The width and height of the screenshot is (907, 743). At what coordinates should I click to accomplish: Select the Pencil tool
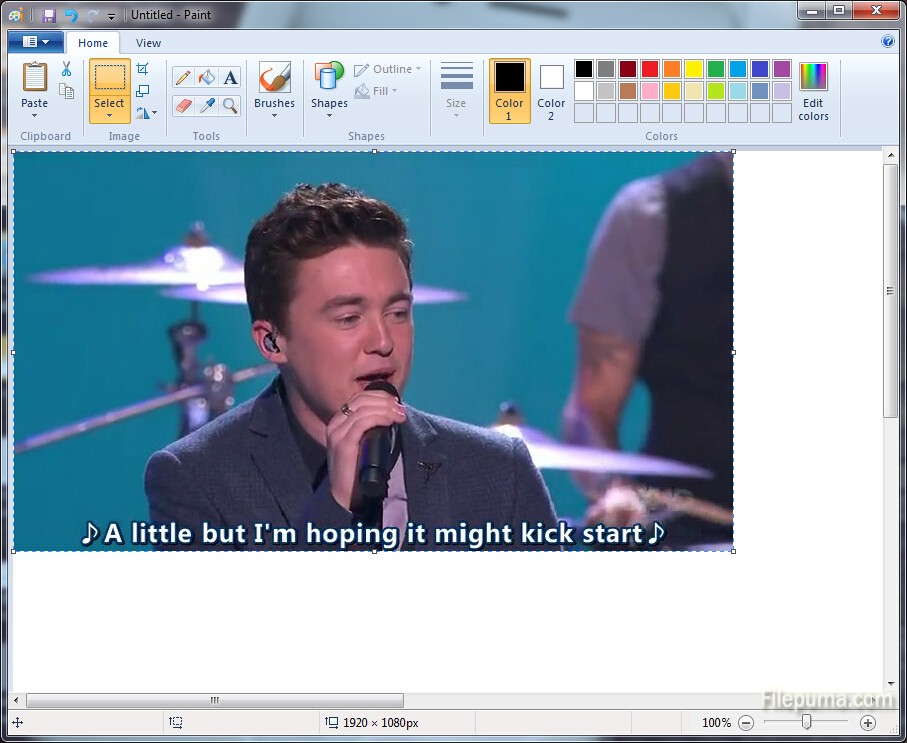pos(183,78)
